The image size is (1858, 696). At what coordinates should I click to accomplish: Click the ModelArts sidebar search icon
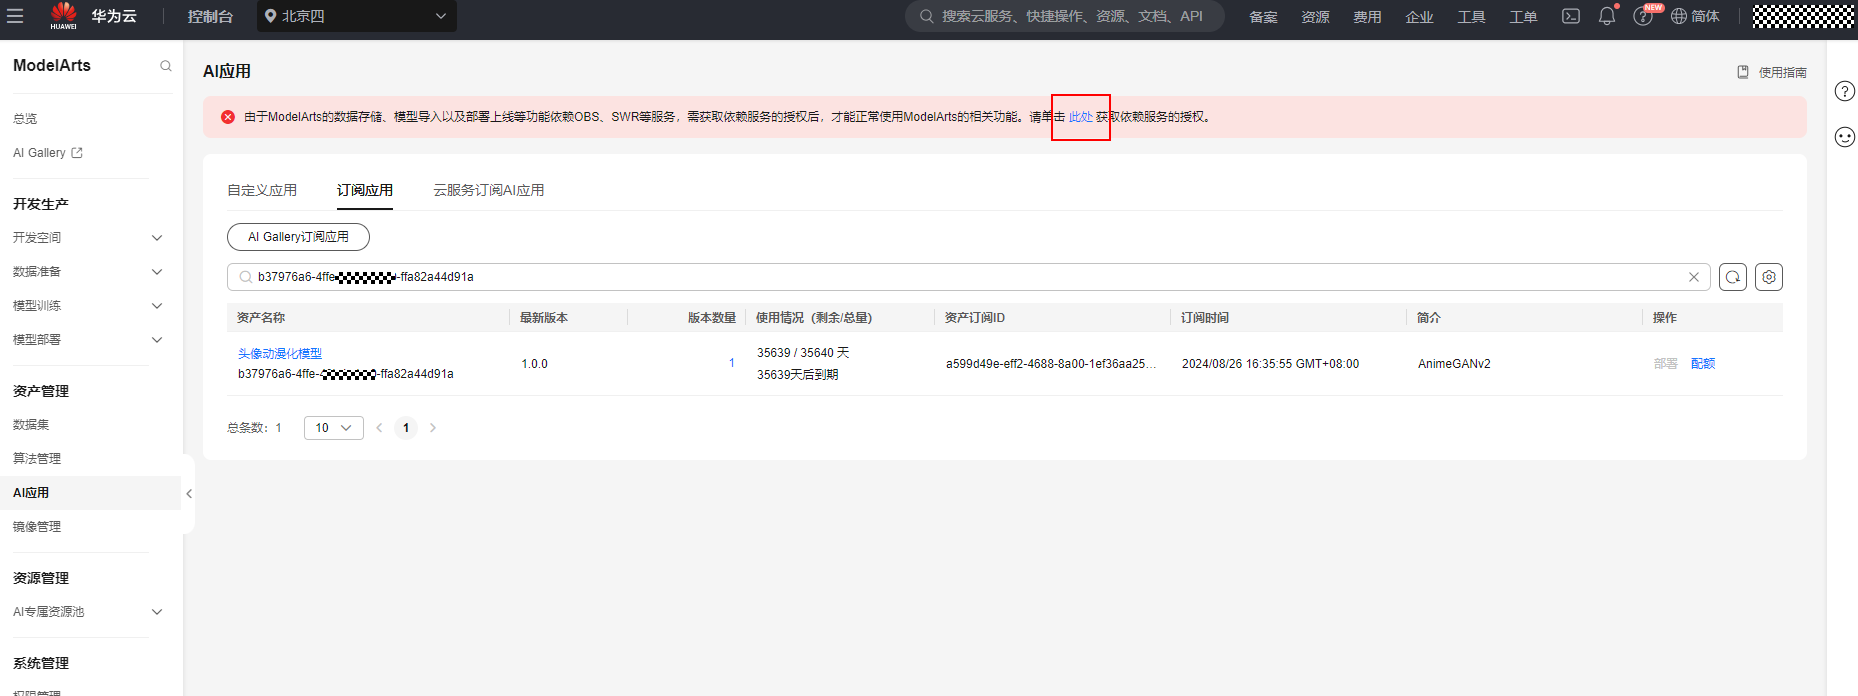(x=166, y=66)
